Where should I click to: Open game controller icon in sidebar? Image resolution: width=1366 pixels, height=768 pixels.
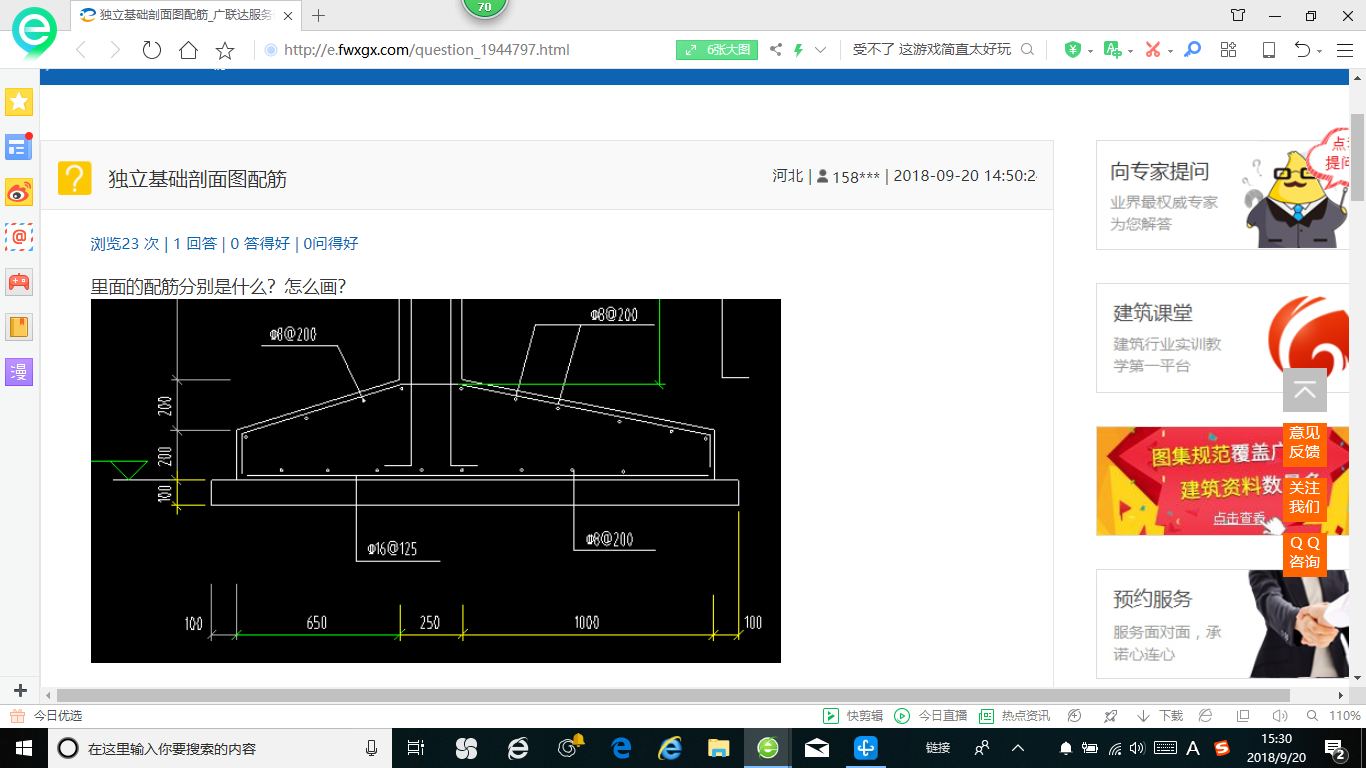(x=19, y=282)
